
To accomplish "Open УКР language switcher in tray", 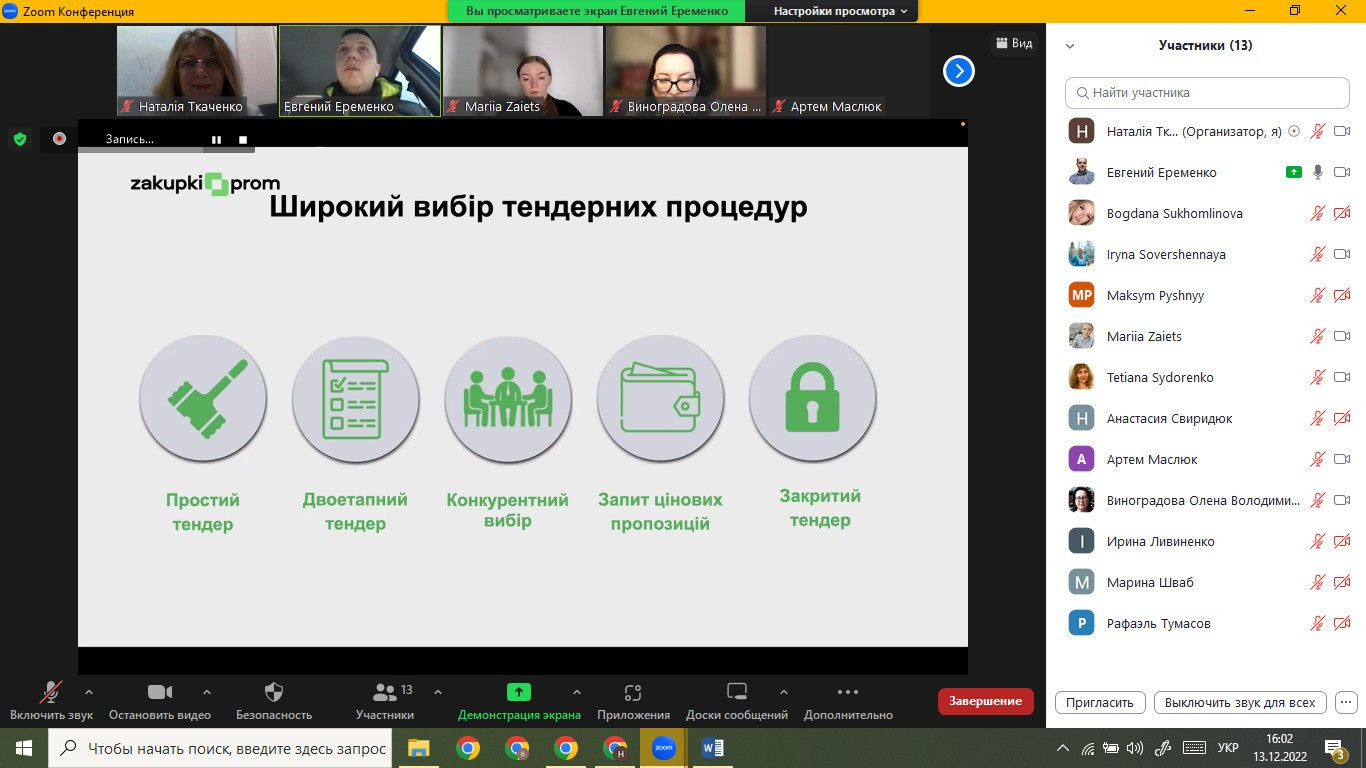I will point(1228,748).
